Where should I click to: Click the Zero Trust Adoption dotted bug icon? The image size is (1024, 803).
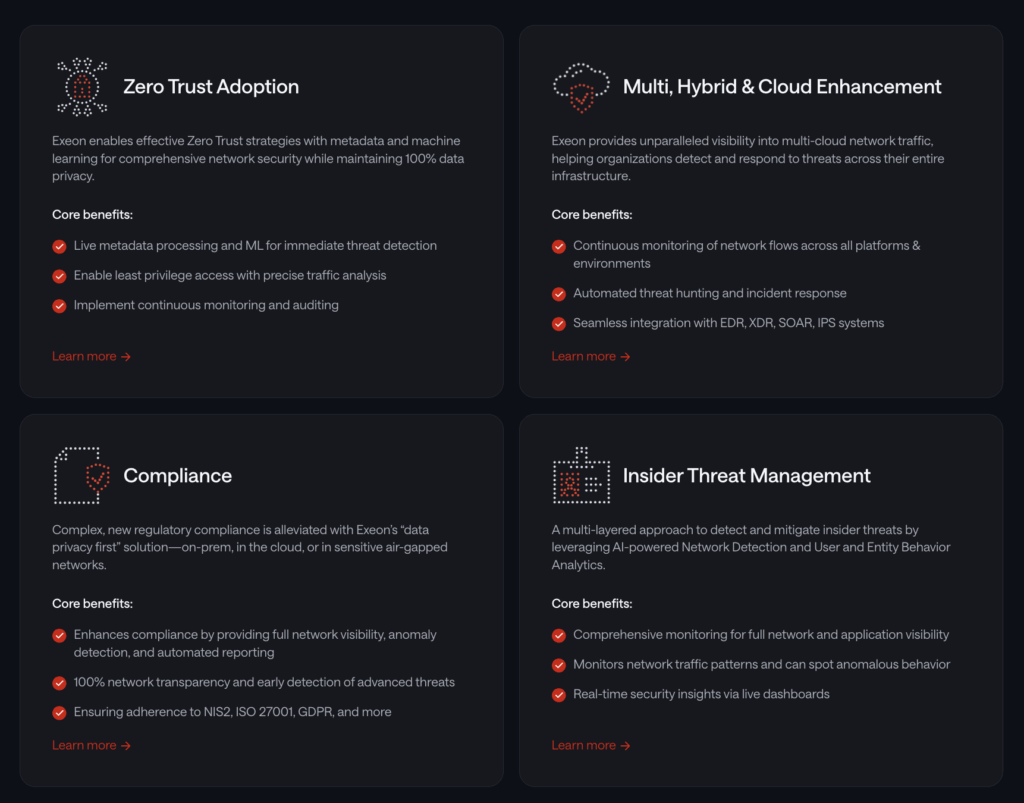click(x=82, y=87)
